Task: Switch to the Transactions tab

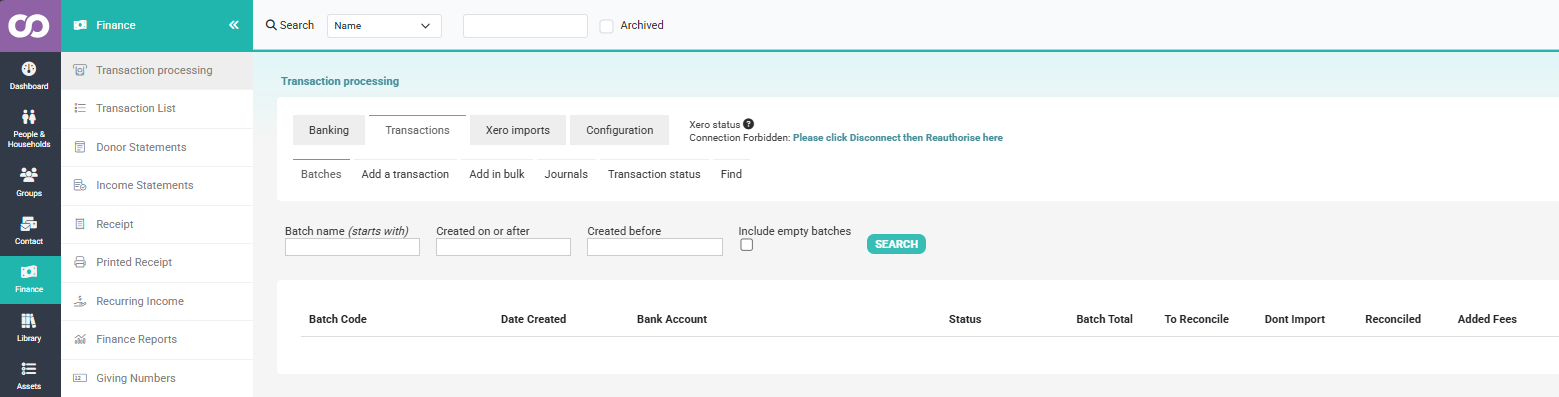Action: [417, 130]
